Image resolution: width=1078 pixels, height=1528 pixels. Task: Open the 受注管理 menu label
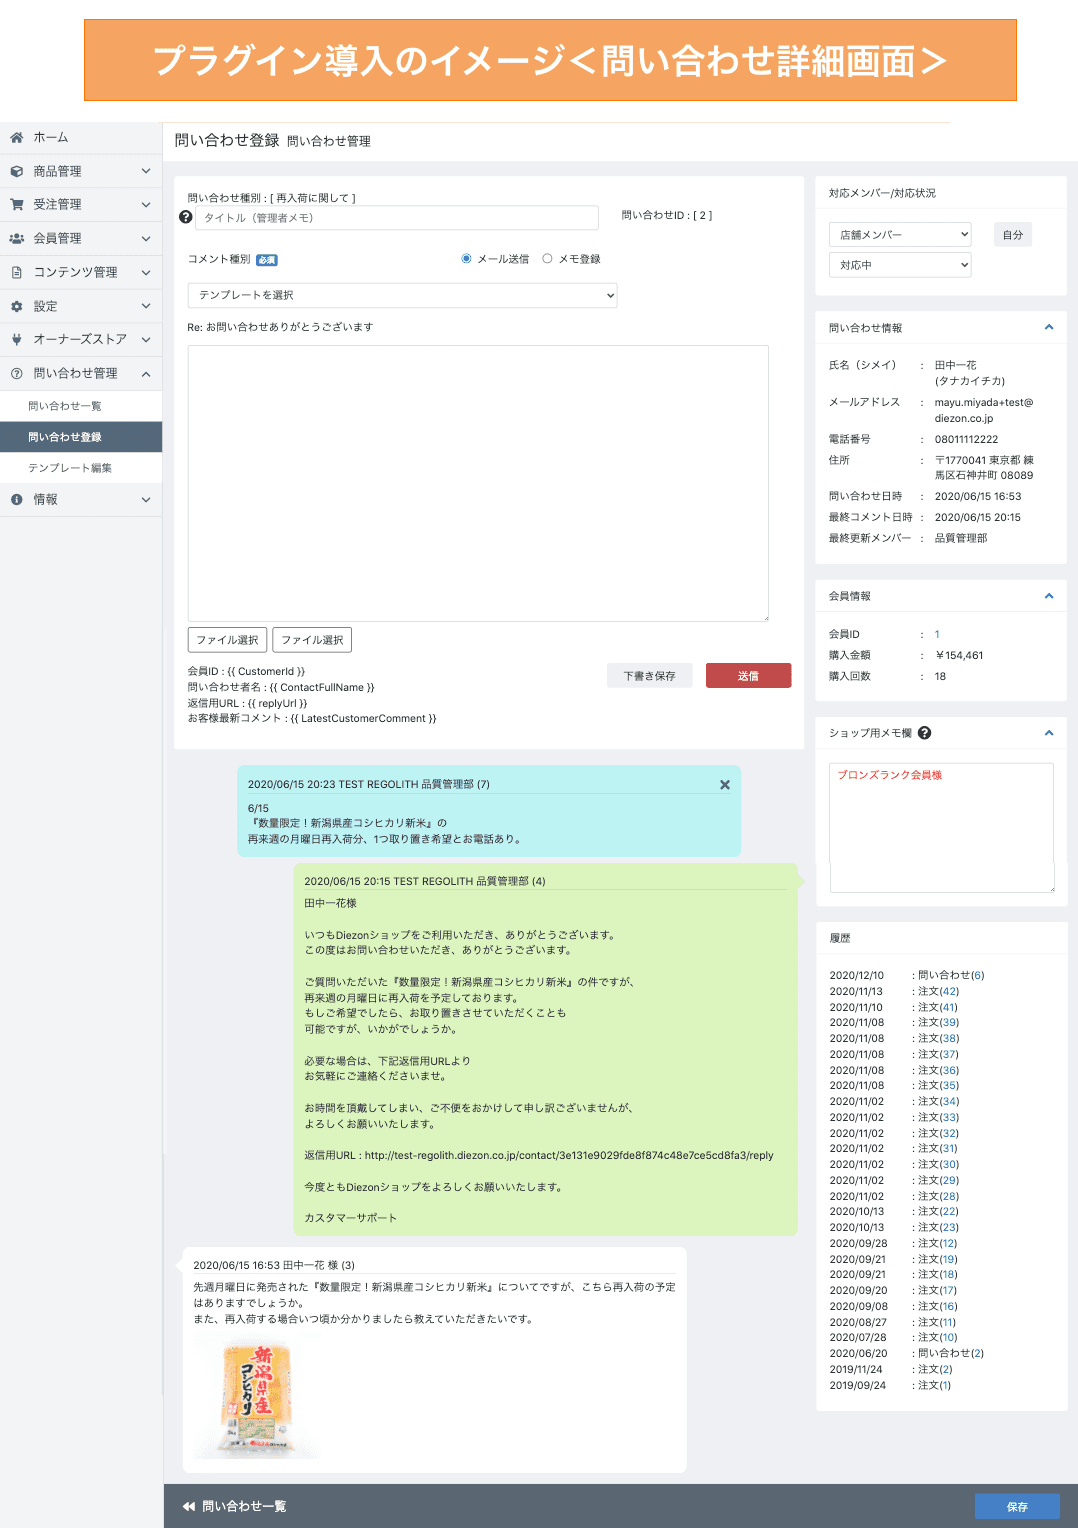point(58,204)
